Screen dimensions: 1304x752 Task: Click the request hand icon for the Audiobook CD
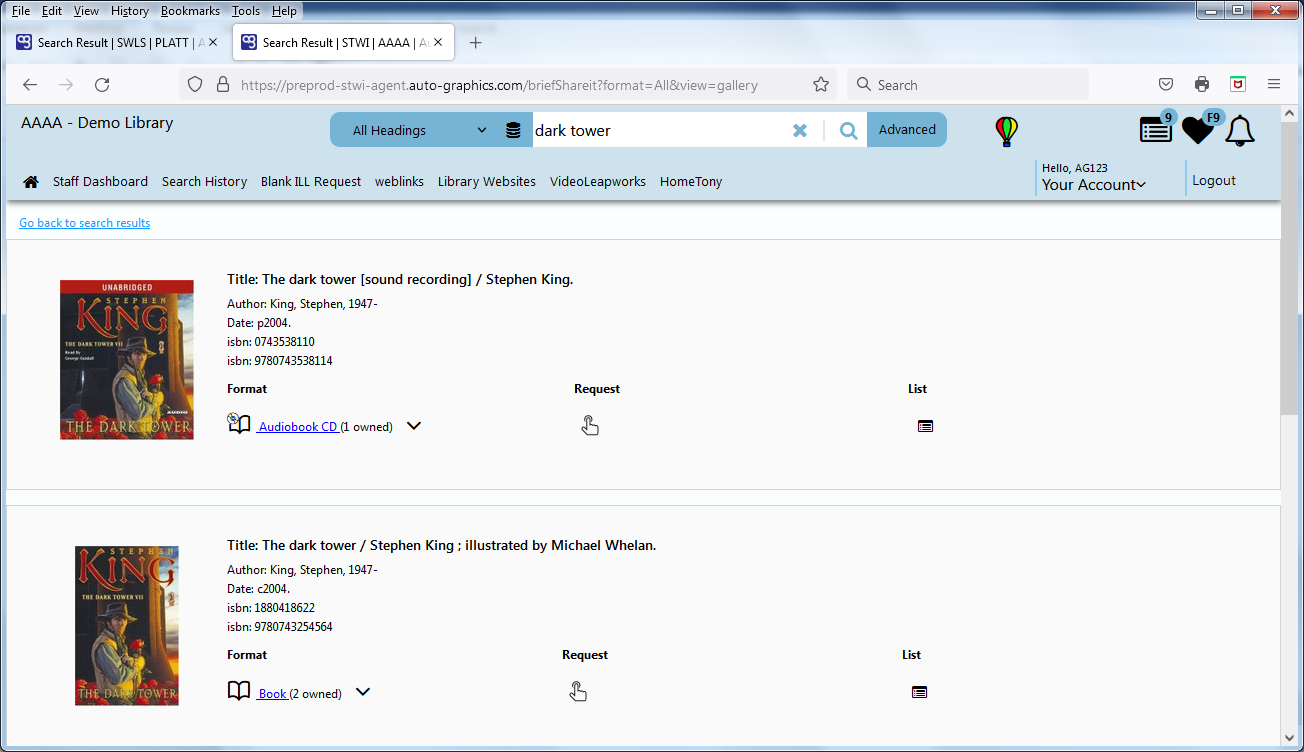click(590, 426)
